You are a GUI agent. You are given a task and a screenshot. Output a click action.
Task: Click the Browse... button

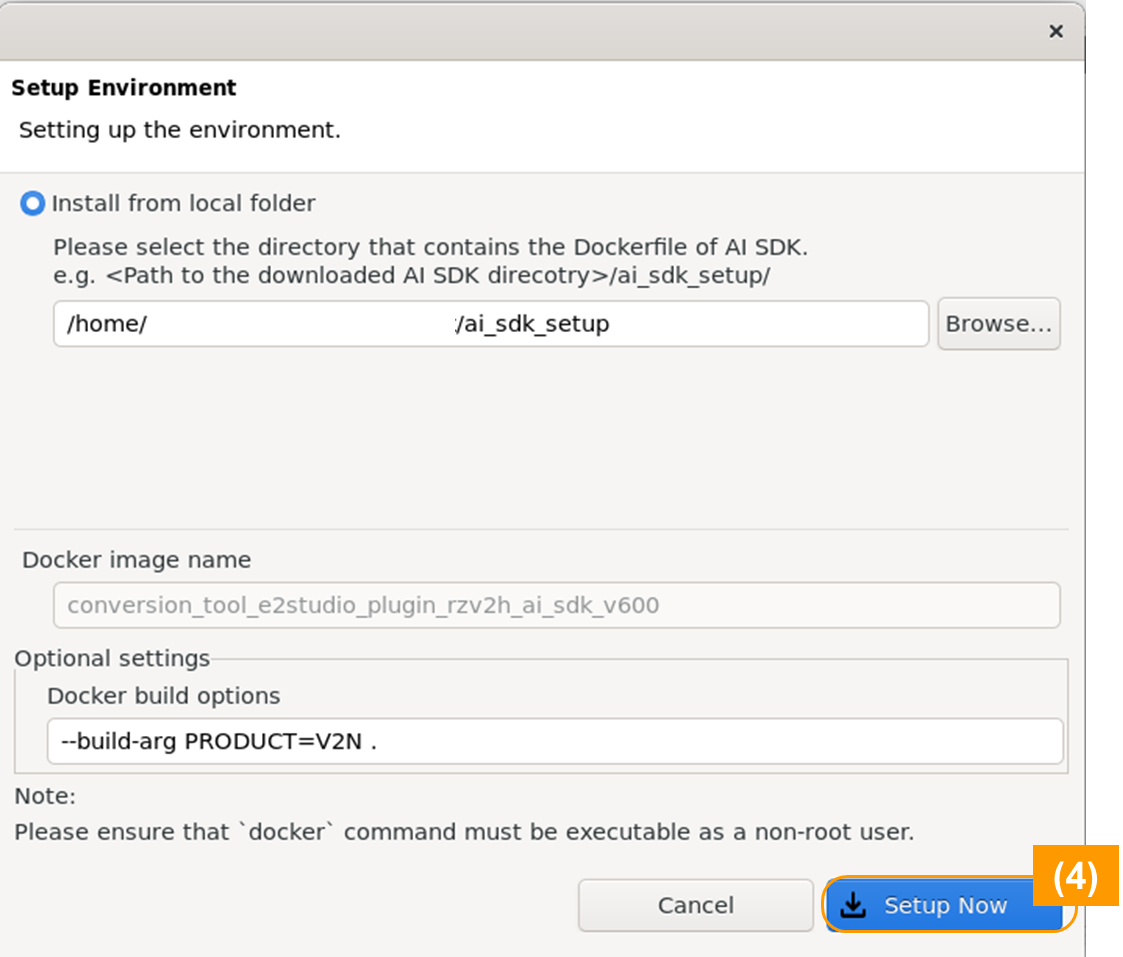tap(998, 324)
